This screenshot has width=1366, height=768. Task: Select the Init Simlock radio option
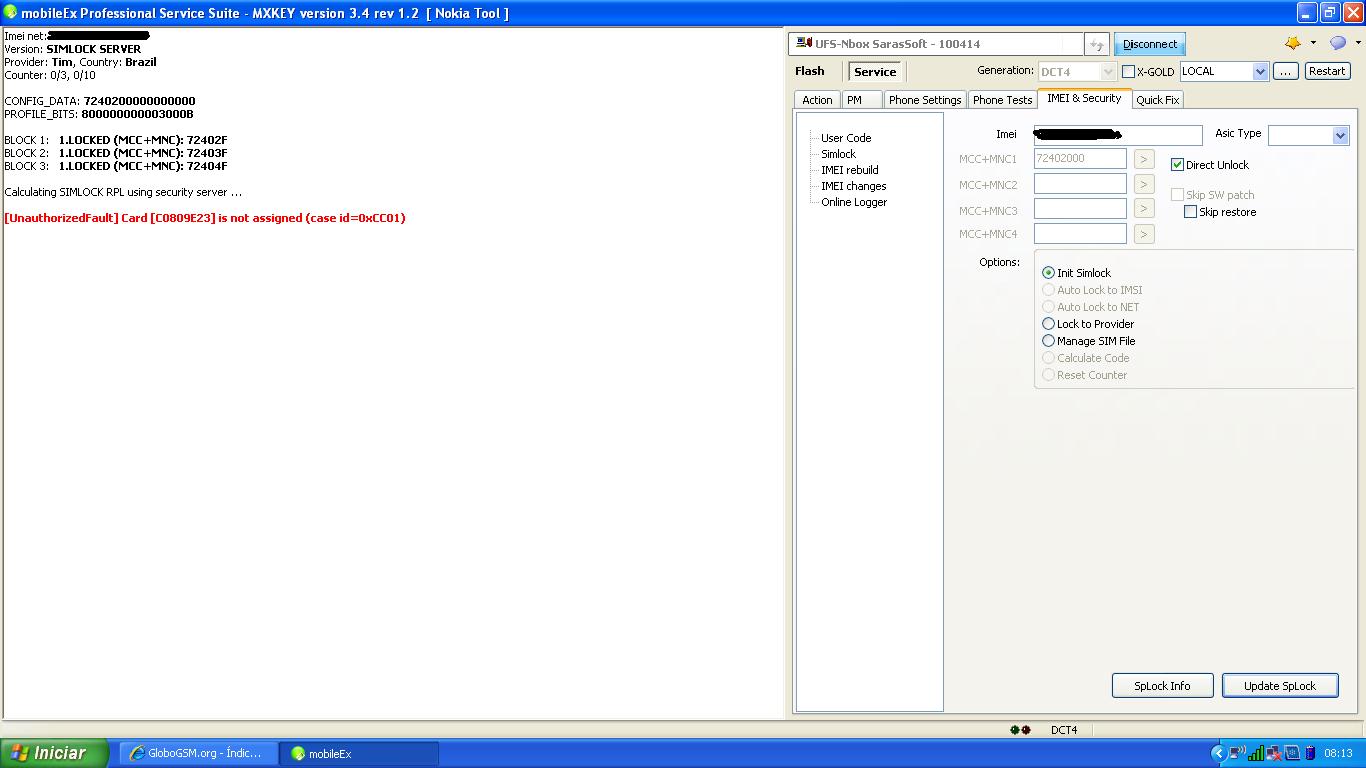1048,273
